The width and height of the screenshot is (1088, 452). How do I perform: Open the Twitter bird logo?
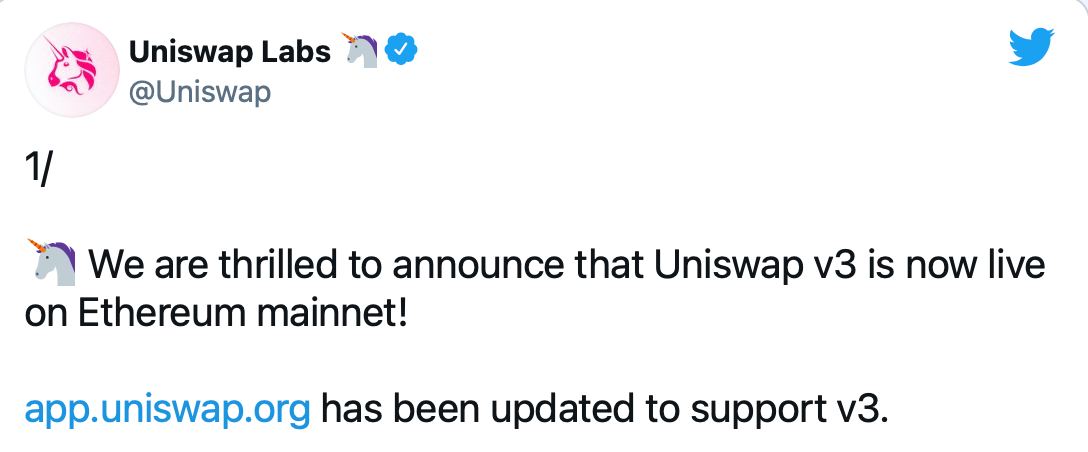(1032, 47)
